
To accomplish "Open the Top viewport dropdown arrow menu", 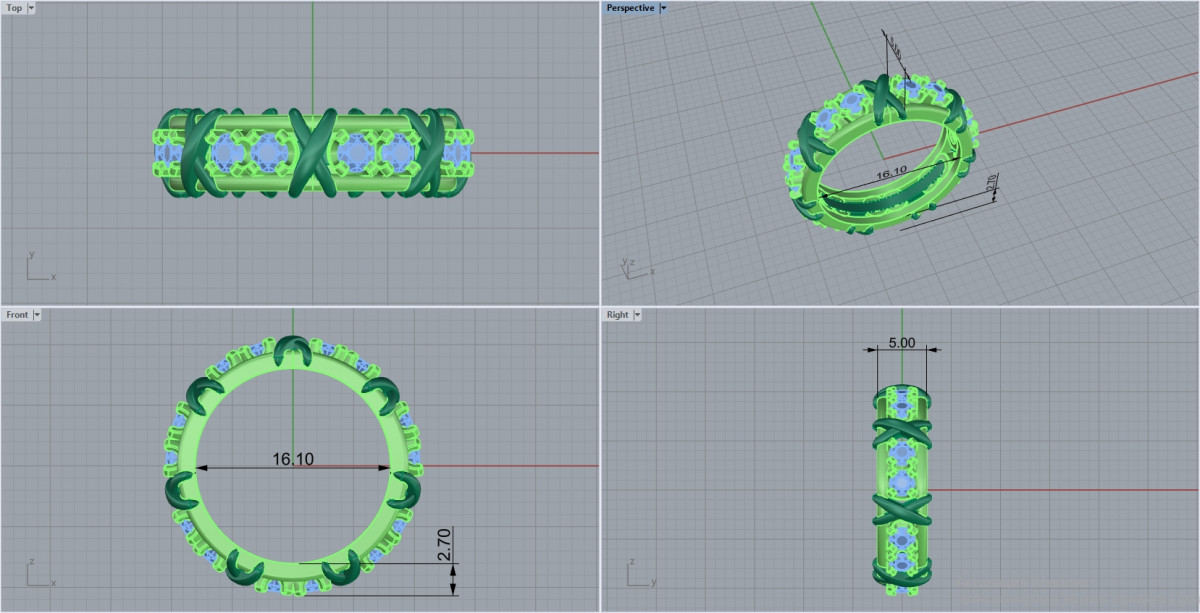I will pos(32,8).
